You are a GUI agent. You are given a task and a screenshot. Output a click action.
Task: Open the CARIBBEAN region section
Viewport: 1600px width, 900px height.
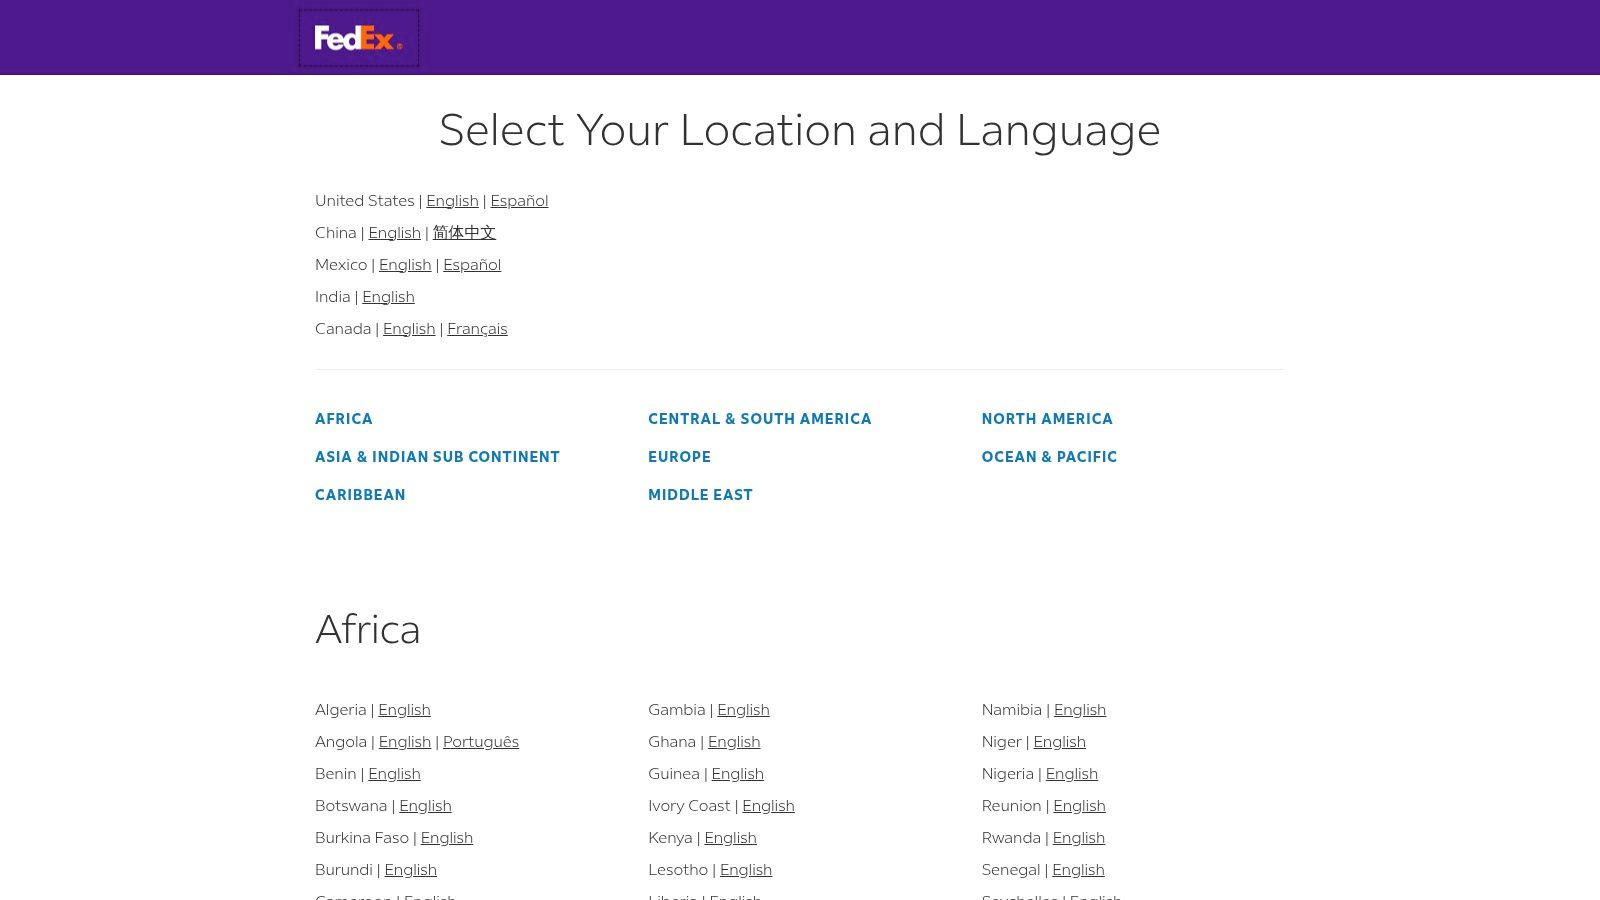click(360, 494)
